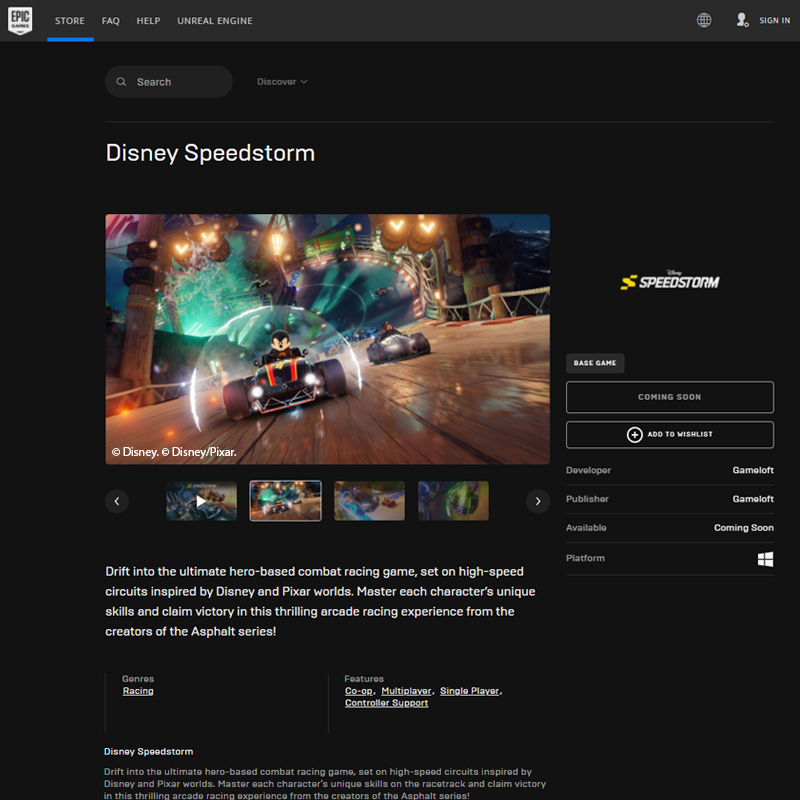Open the Racing genre link
Screen dimensions: 800x800
pyautogui.click(x=138, y=691)
